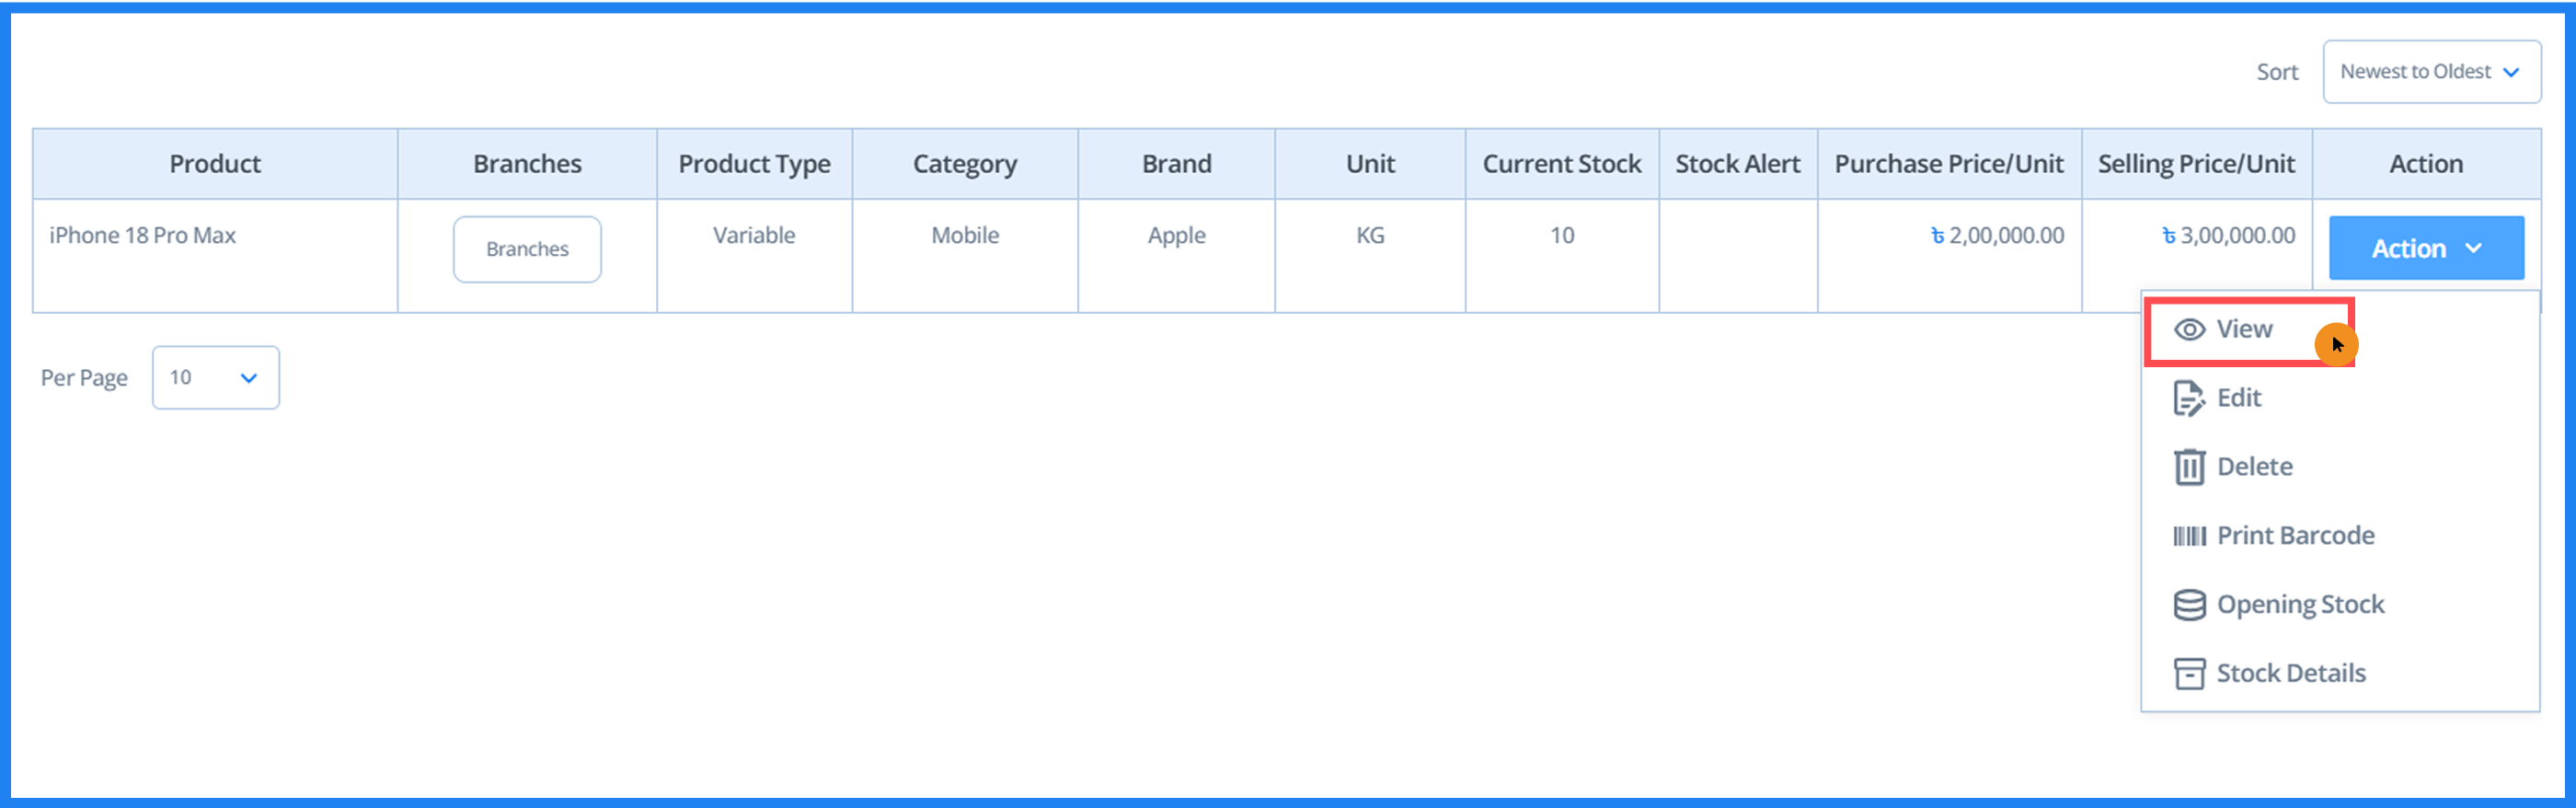This screenshot has height=808, width=2576.
Task: Toggle the blue Action dropdown button
Action: [x=2425, y=248]
